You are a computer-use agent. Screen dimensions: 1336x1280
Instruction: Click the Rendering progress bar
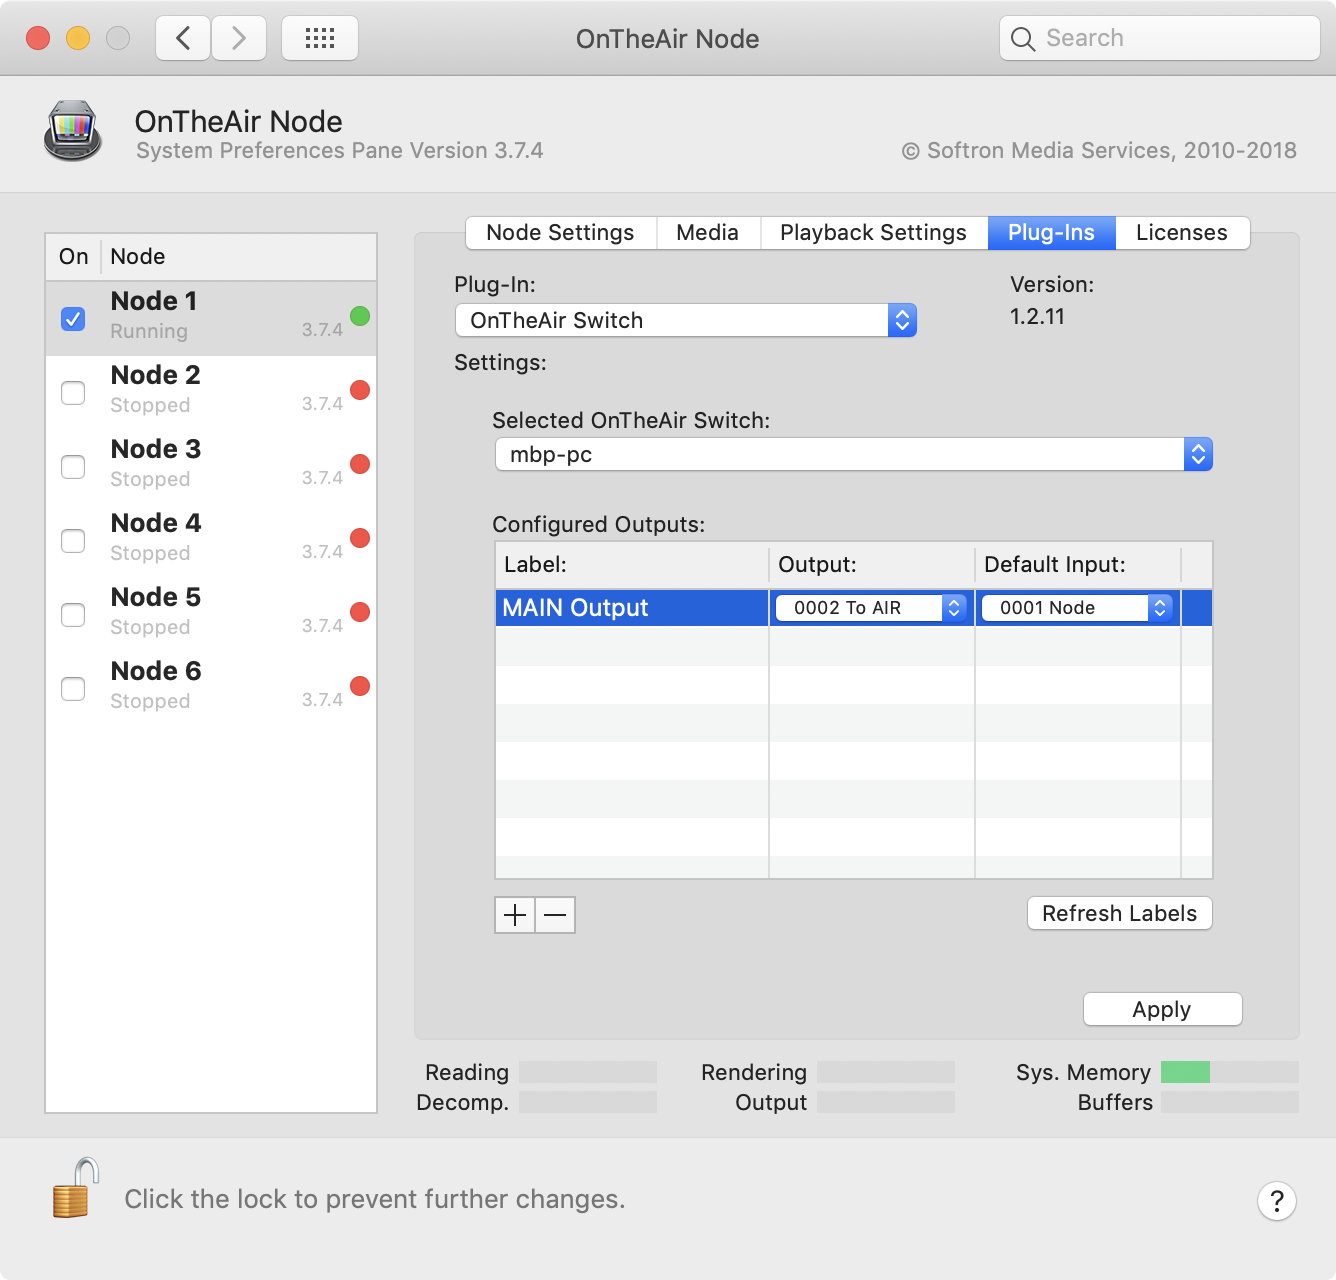click(886, 1072)
